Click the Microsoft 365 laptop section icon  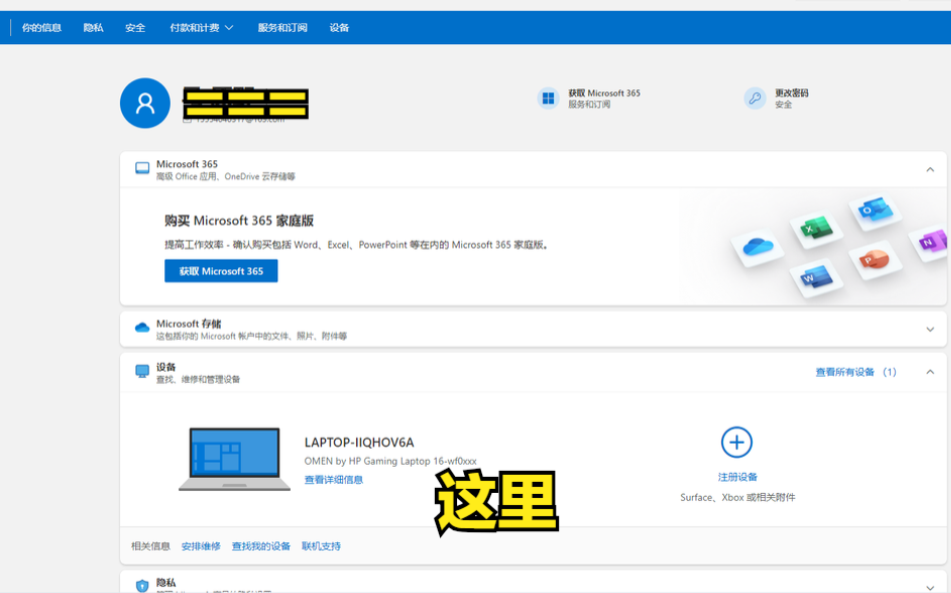coord(142,169)
